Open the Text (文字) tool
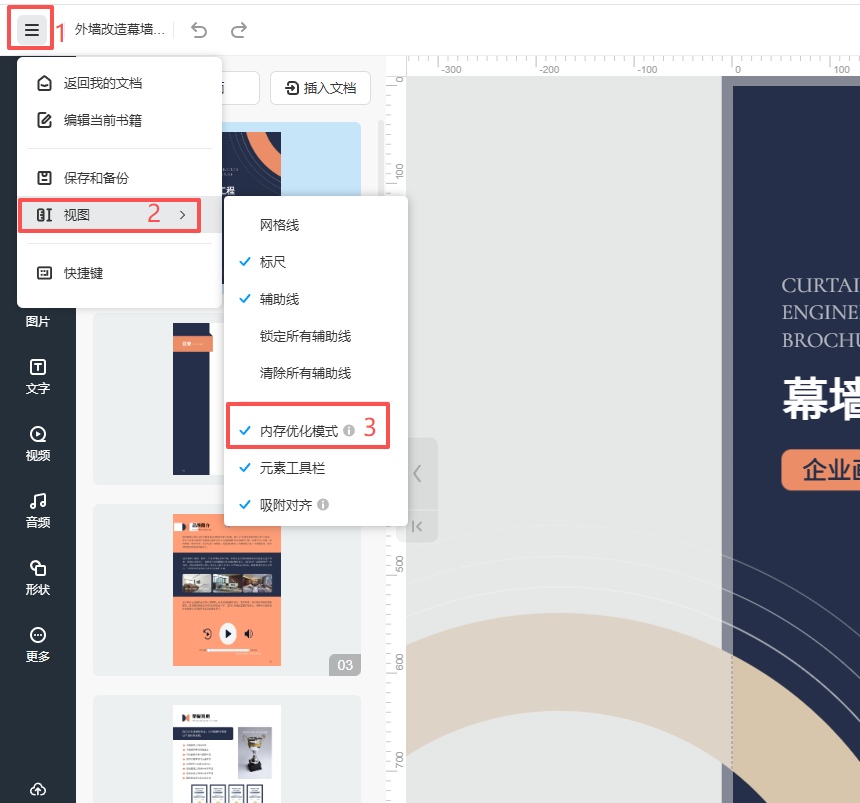 pyautogui.click(x=38, y=377)
